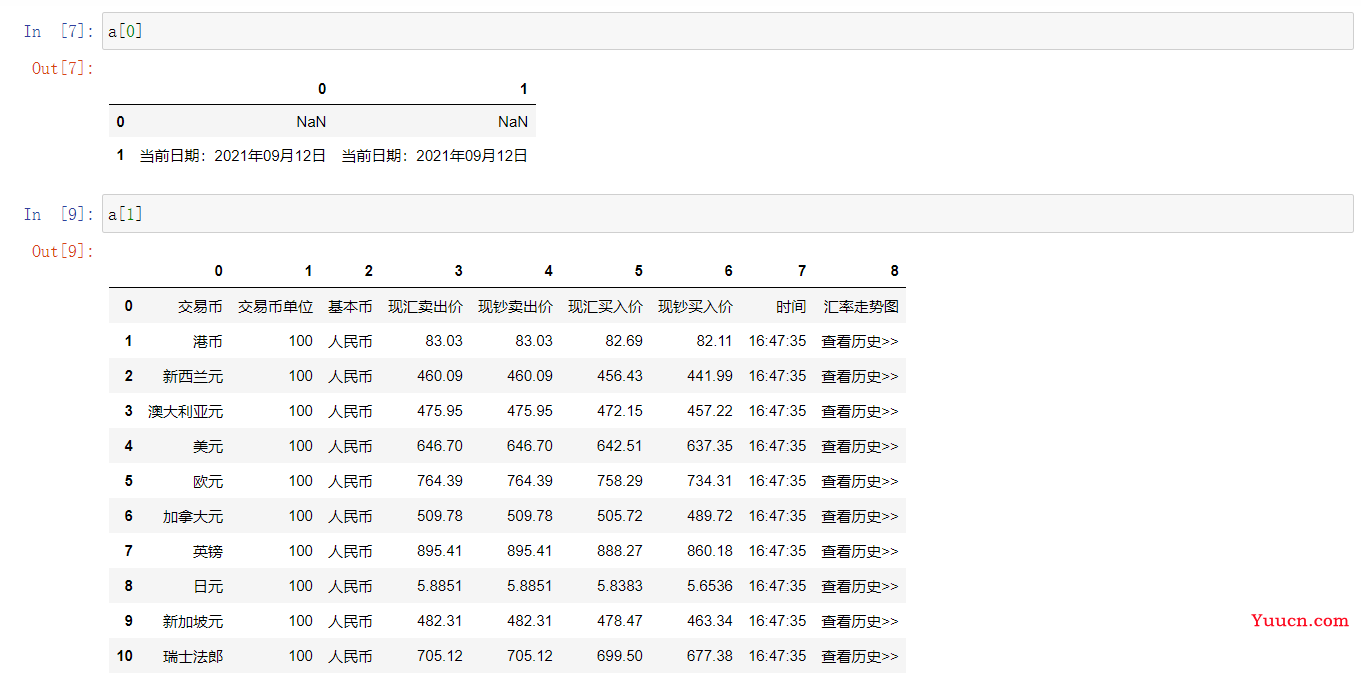Open 查看历史>> for 加拿大元
This screenshot has height=675, width=1361.
[x=860, y=516]
